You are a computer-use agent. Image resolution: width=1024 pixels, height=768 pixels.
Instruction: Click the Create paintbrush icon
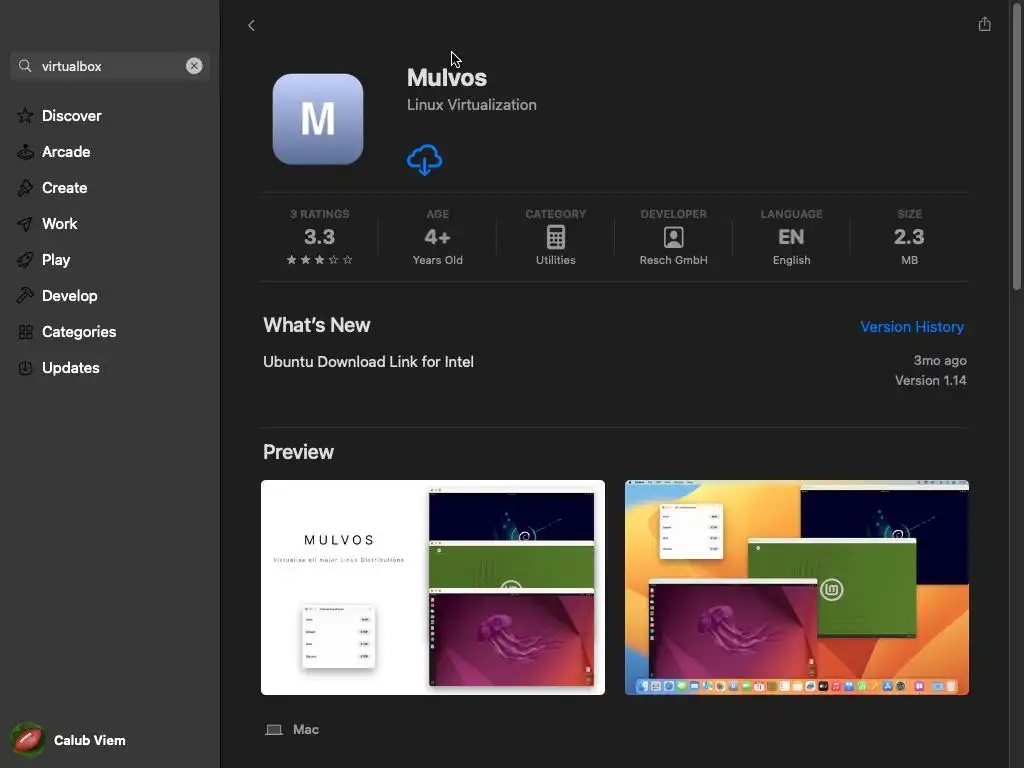[25, 187]
